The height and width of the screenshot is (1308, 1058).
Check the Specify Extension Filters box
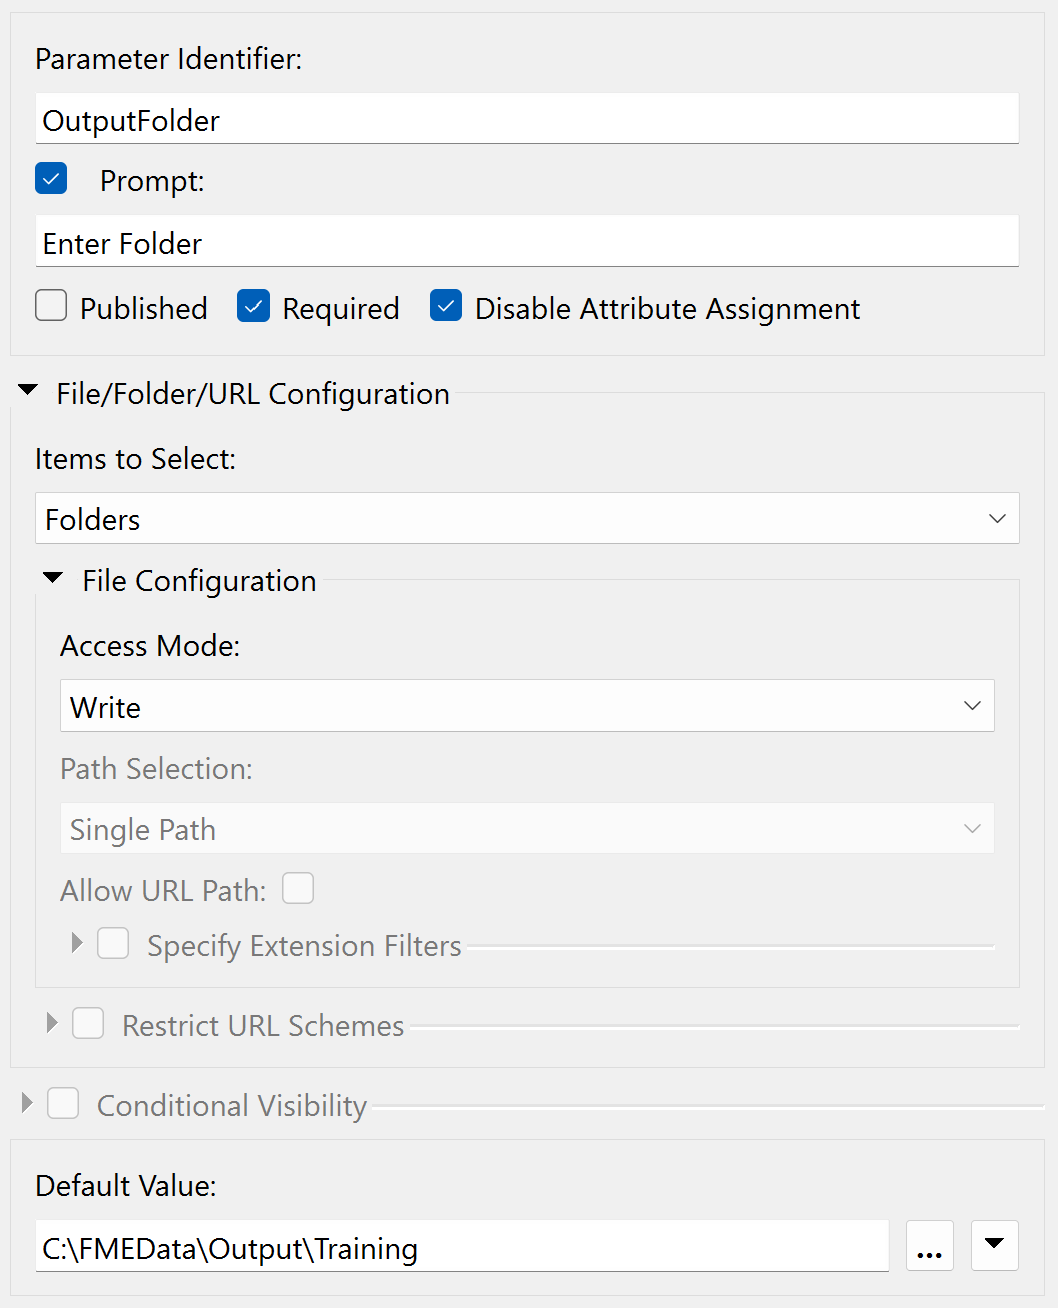pyautogui.click(x=113, y=943)
